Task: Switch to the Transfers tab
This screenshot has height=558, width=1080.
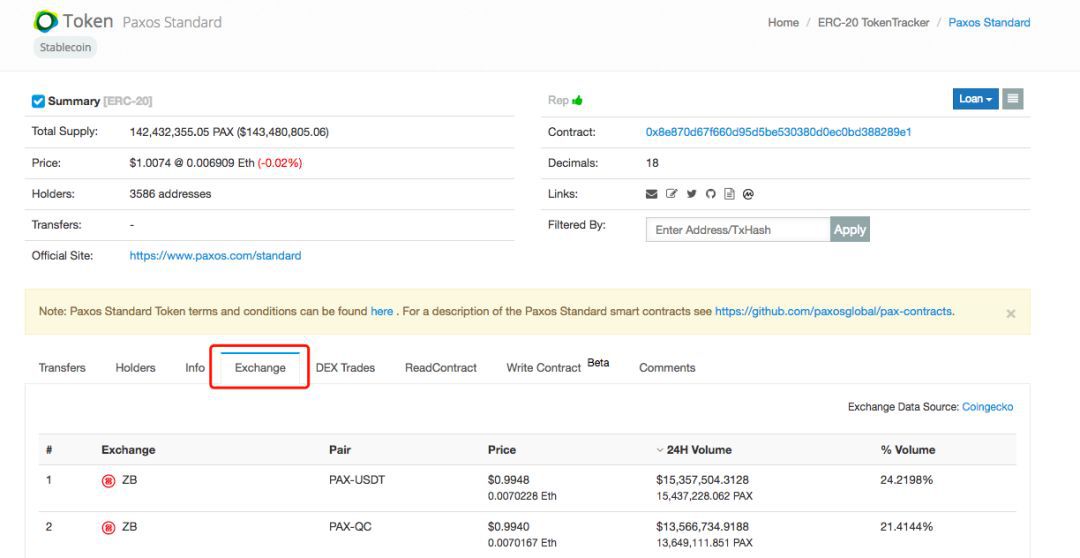Action: click(x=62, y=368)
